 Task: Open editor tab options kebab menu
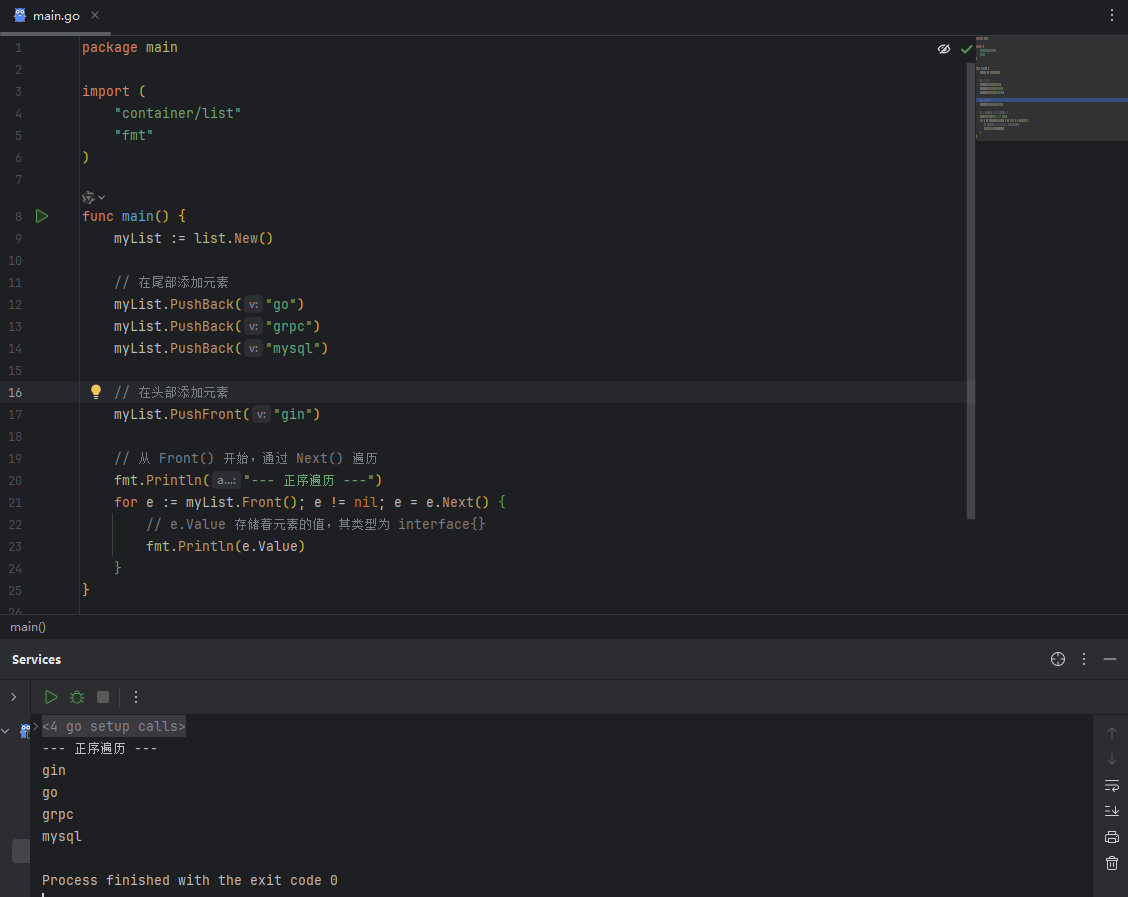pyautogui.click(x=1111, y=15)
